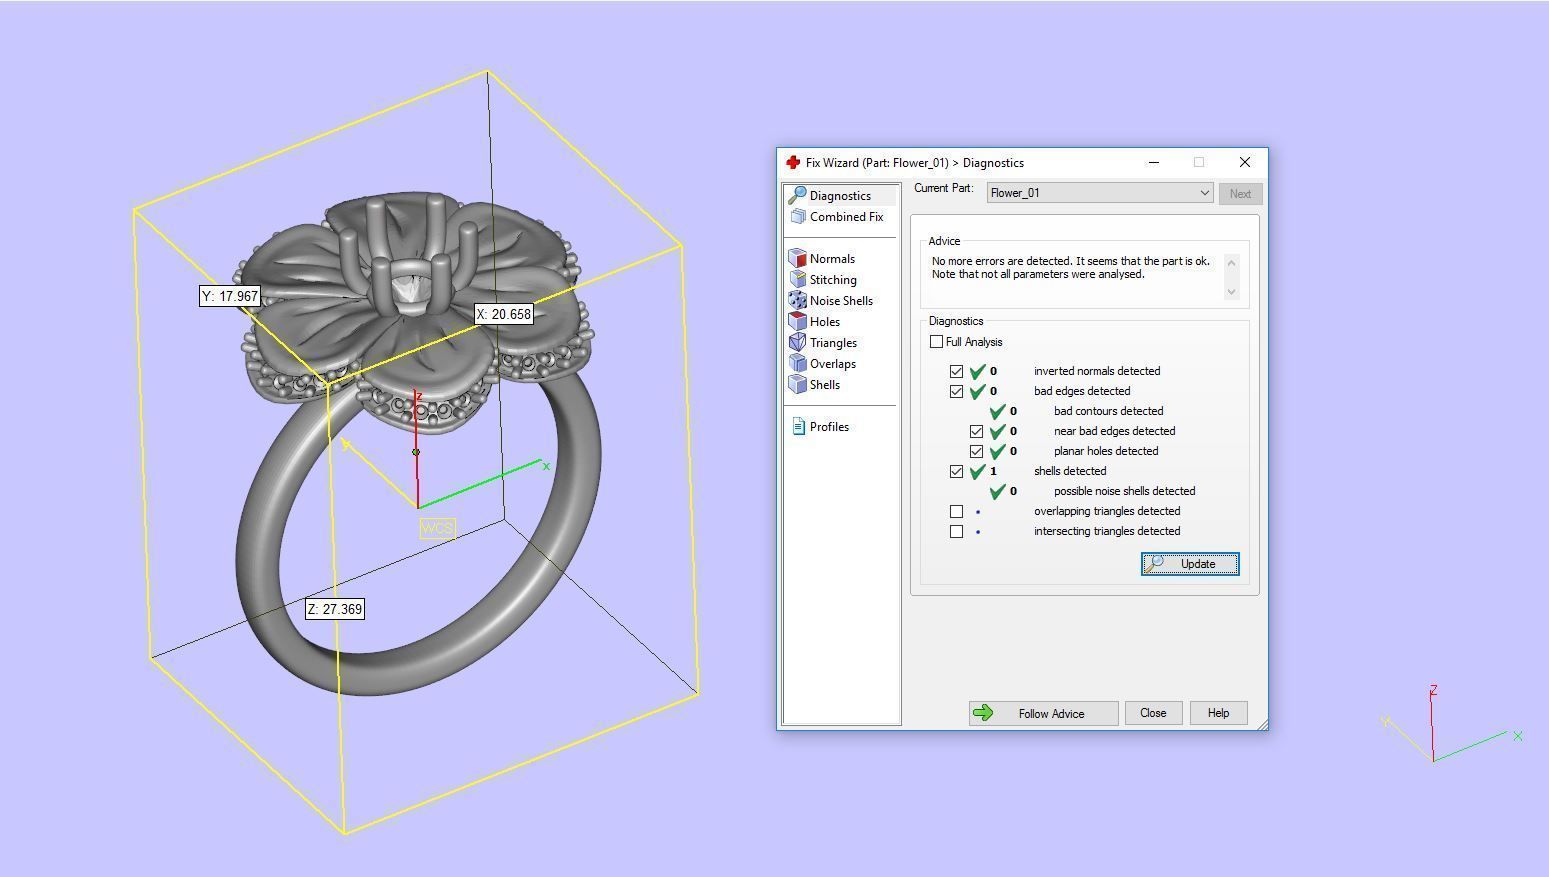Image resolution: width=1549 pixels, height=877 pixels.
Task: Click the Shells icon in the sidebar
Action: pos(797,385)
